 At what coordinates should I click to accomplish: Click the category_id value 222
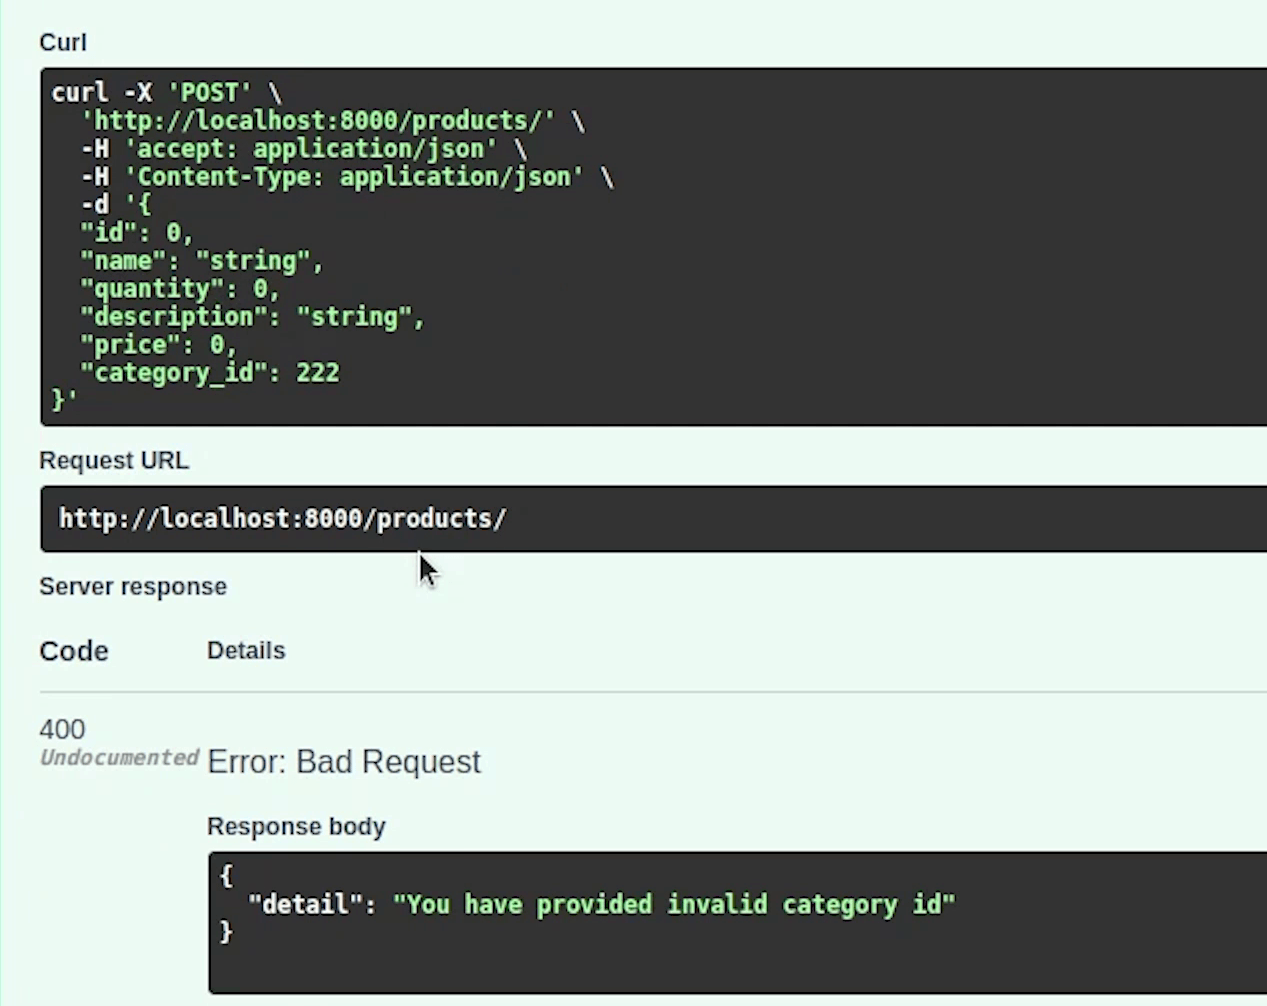(318, 373)
